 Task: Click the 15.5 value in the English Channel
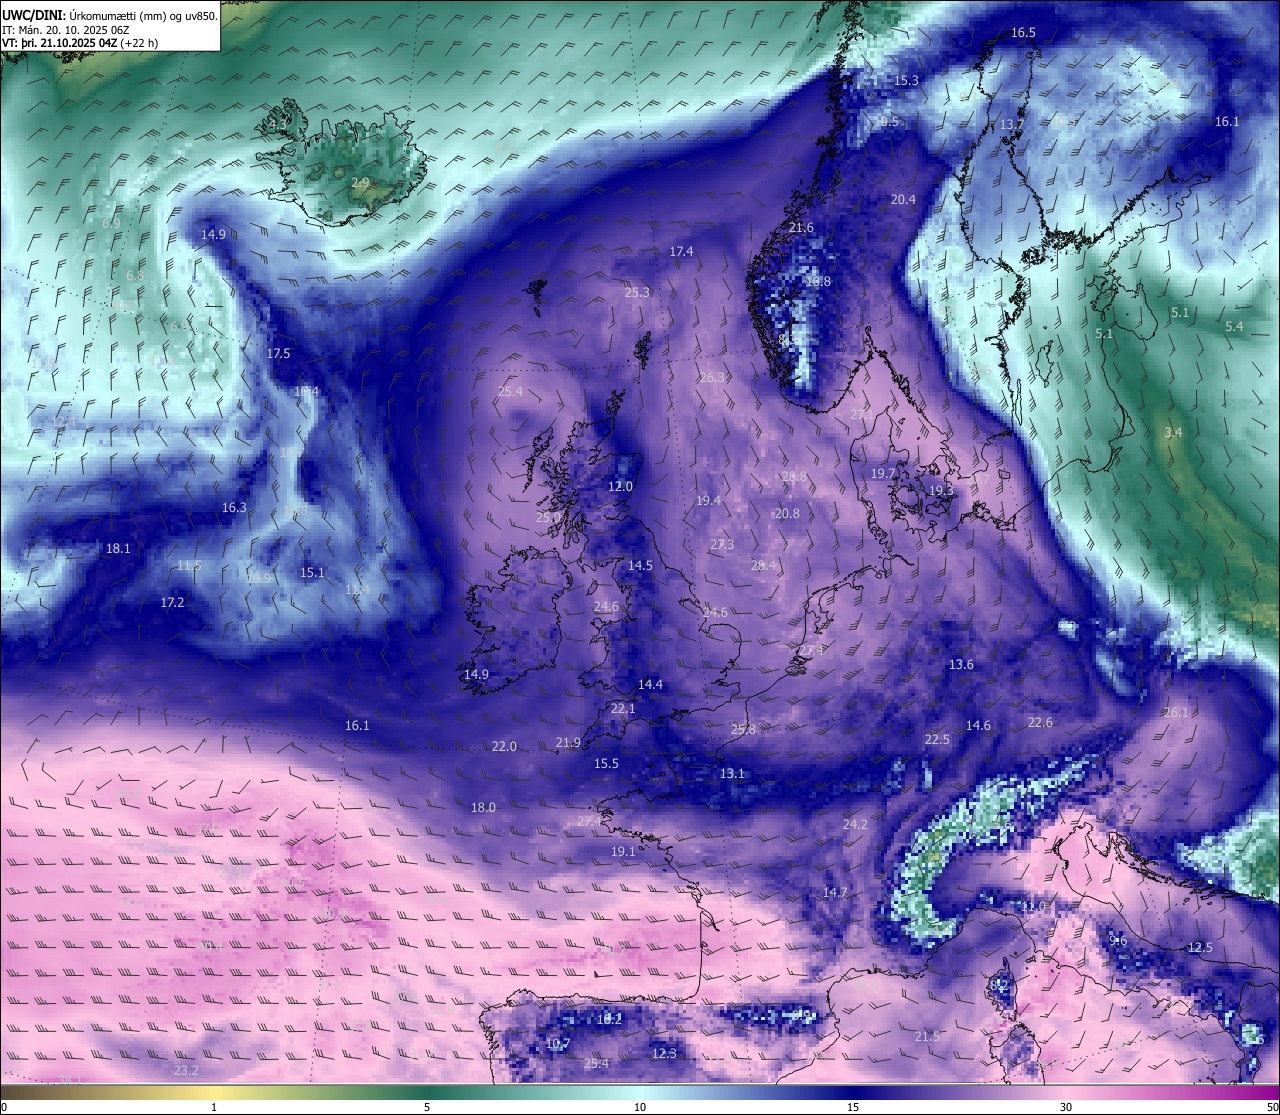606,764
